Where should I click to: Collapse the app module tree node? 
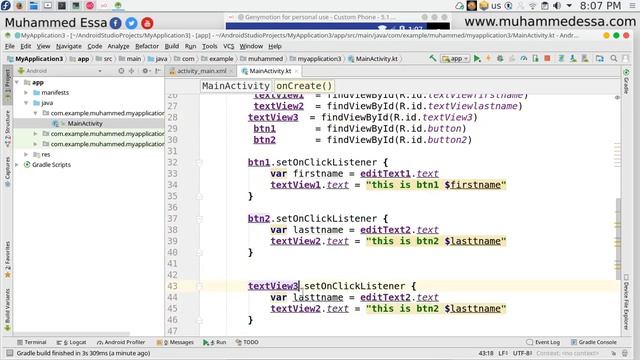click(17, 82)
